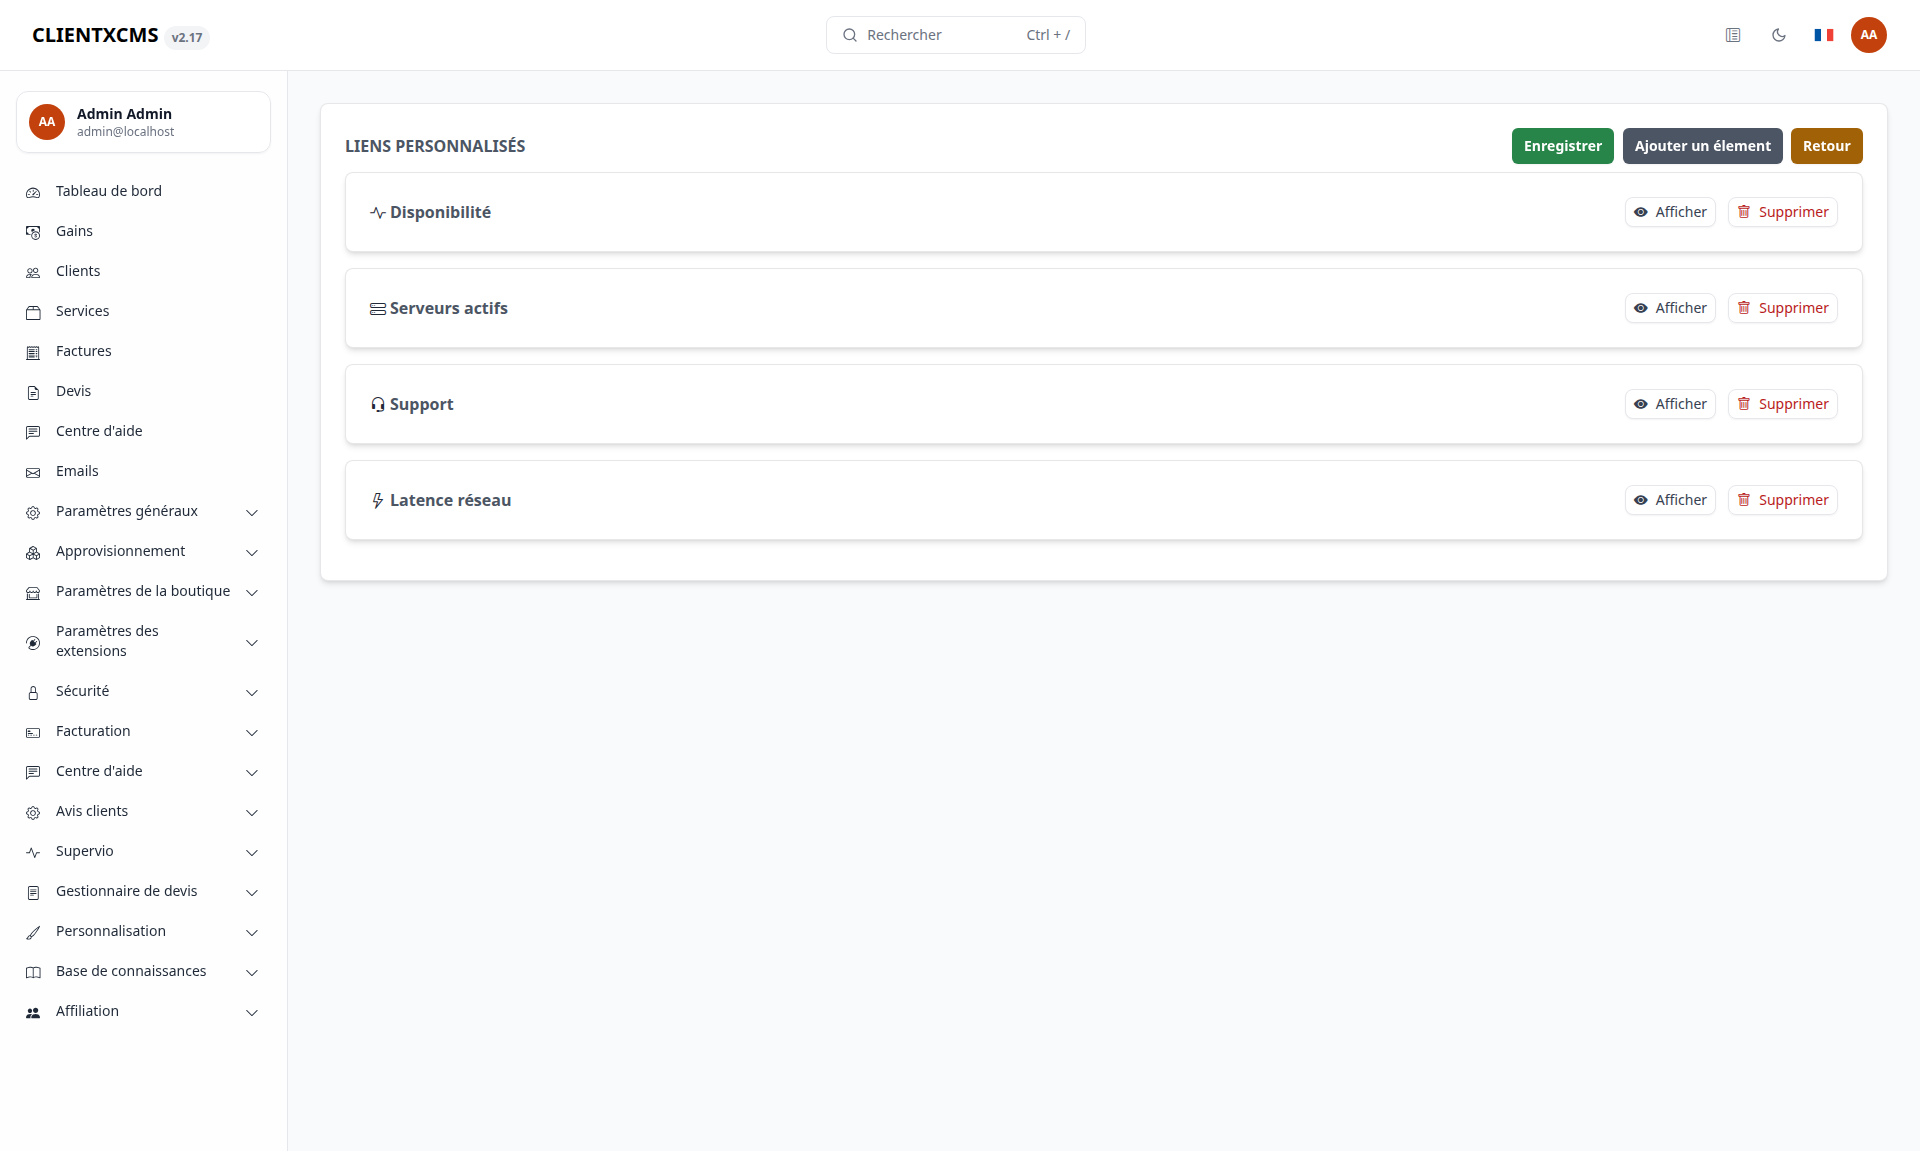Viewport: 1920px width, 1151px height.
Task: Delete the Disponibilité link with Supprimer
Action: pos(1782,212)
